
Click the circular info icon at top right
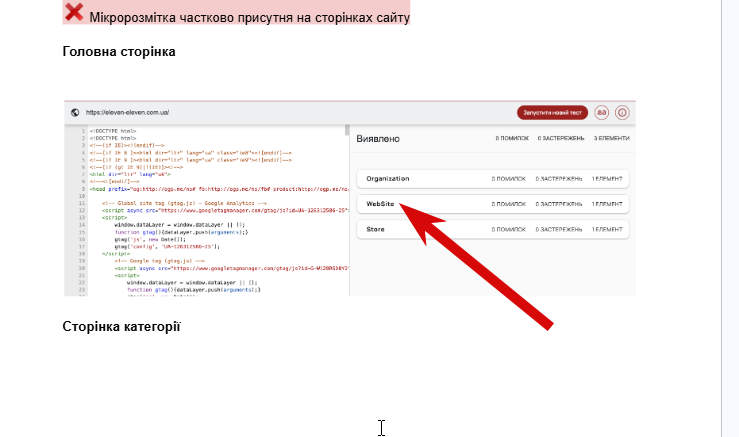tap(622, 113)
